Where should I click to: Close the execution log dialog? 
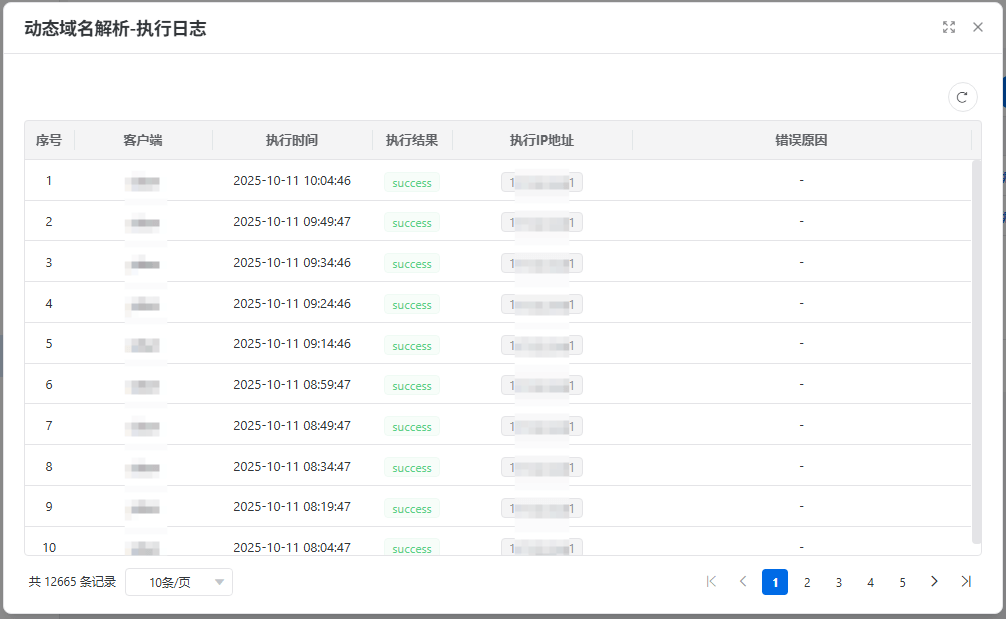coord(978,28)
